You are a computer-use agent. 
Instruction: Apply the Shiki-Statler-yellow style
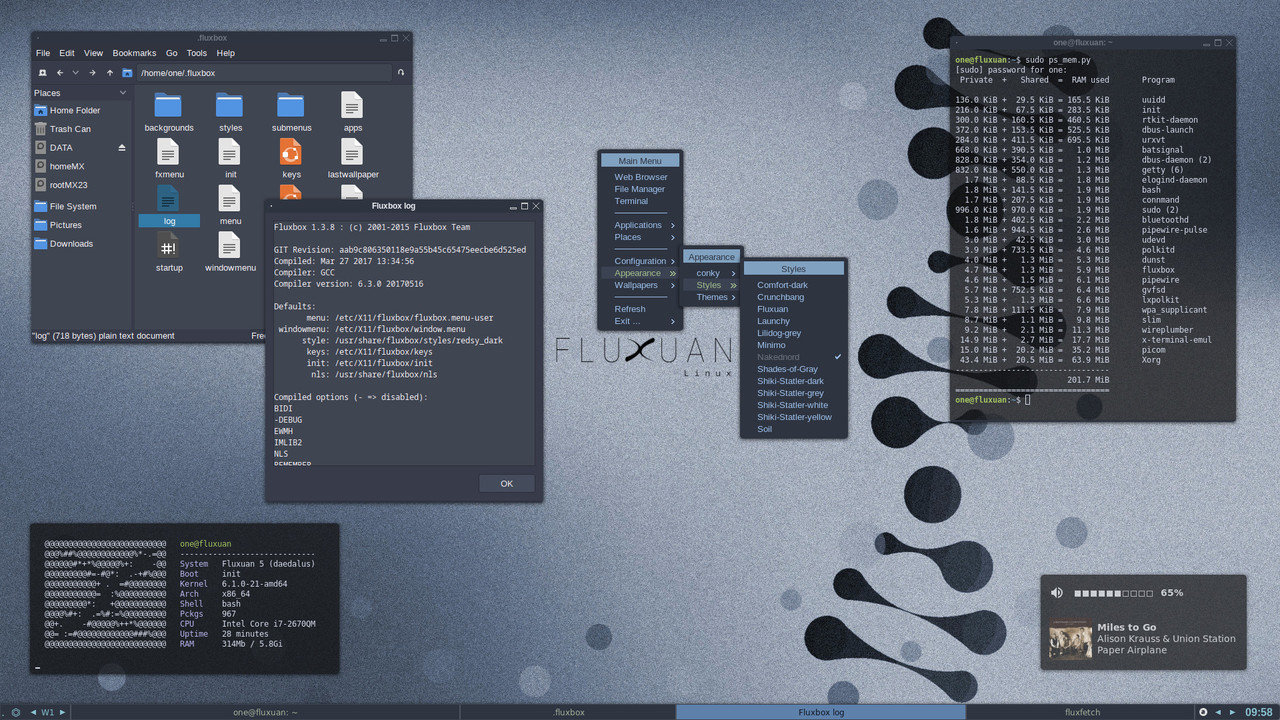796,417
